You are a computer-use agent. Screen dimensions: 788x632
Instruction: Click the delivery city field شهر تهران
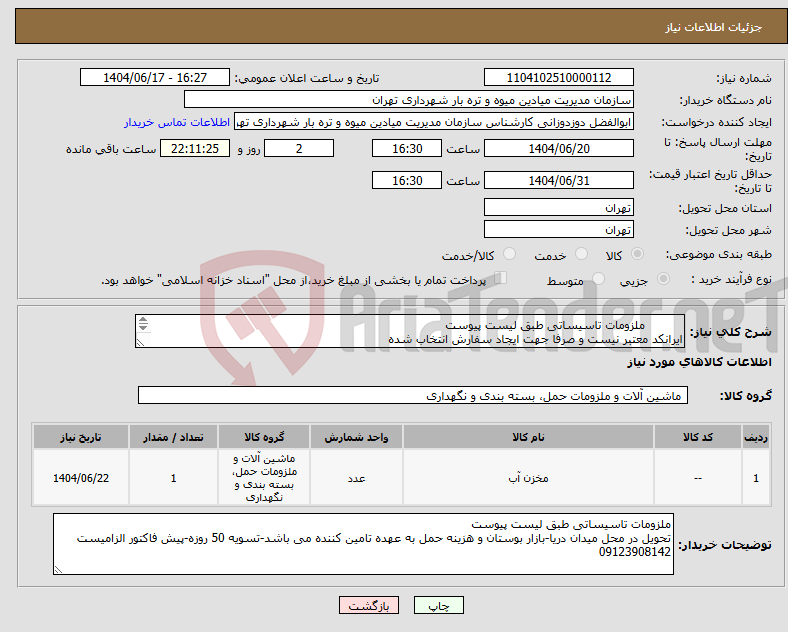[558, 230]
